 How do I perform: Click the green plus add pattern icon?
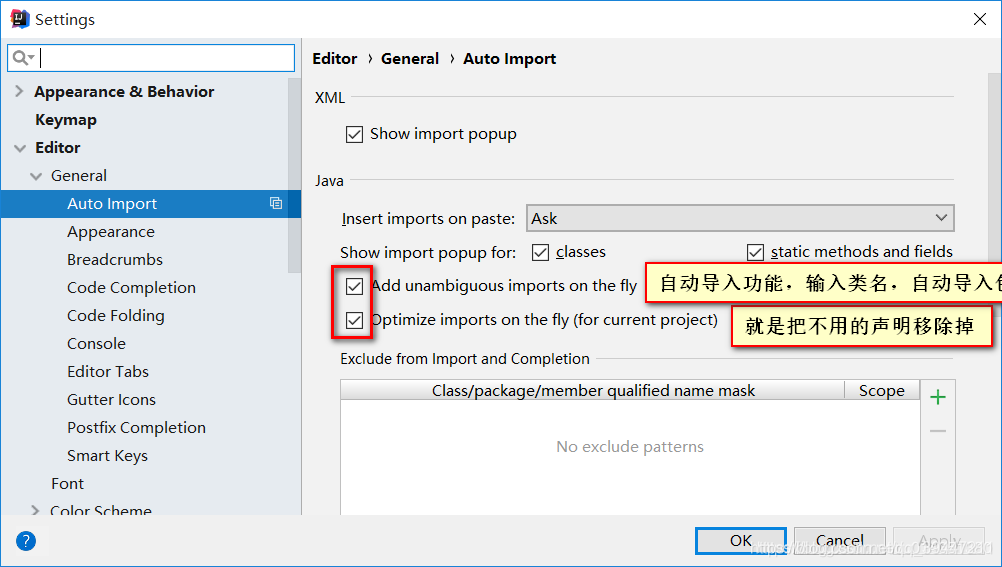(x=937, y=398)
